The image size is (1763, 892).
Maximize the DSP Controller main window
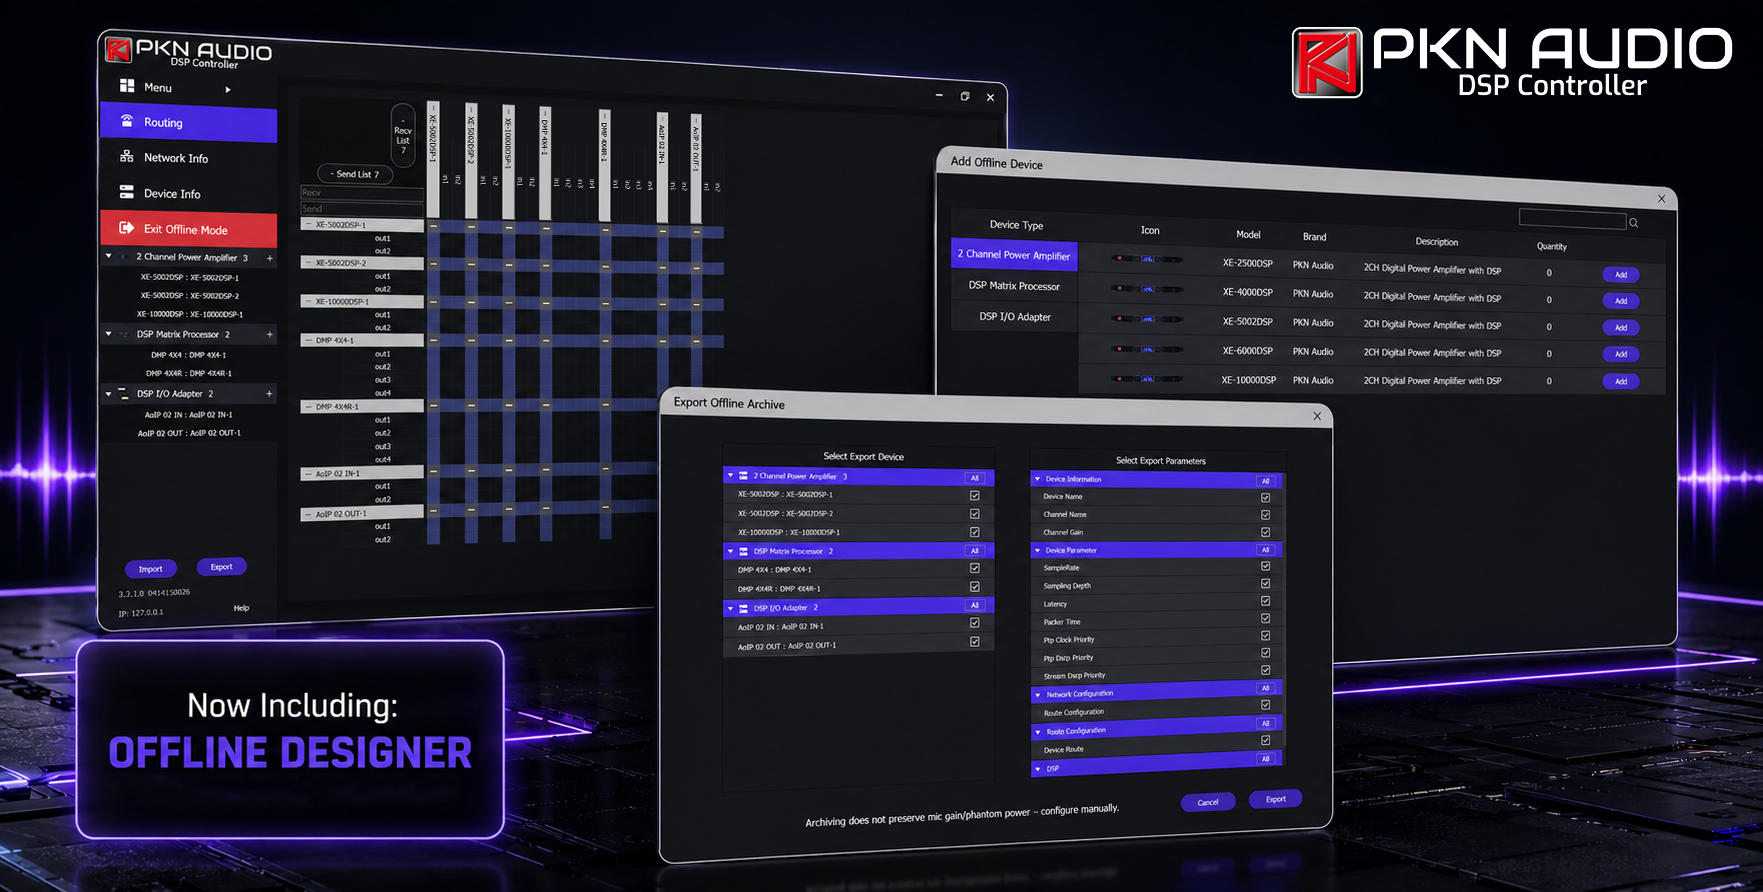[965, 96]
